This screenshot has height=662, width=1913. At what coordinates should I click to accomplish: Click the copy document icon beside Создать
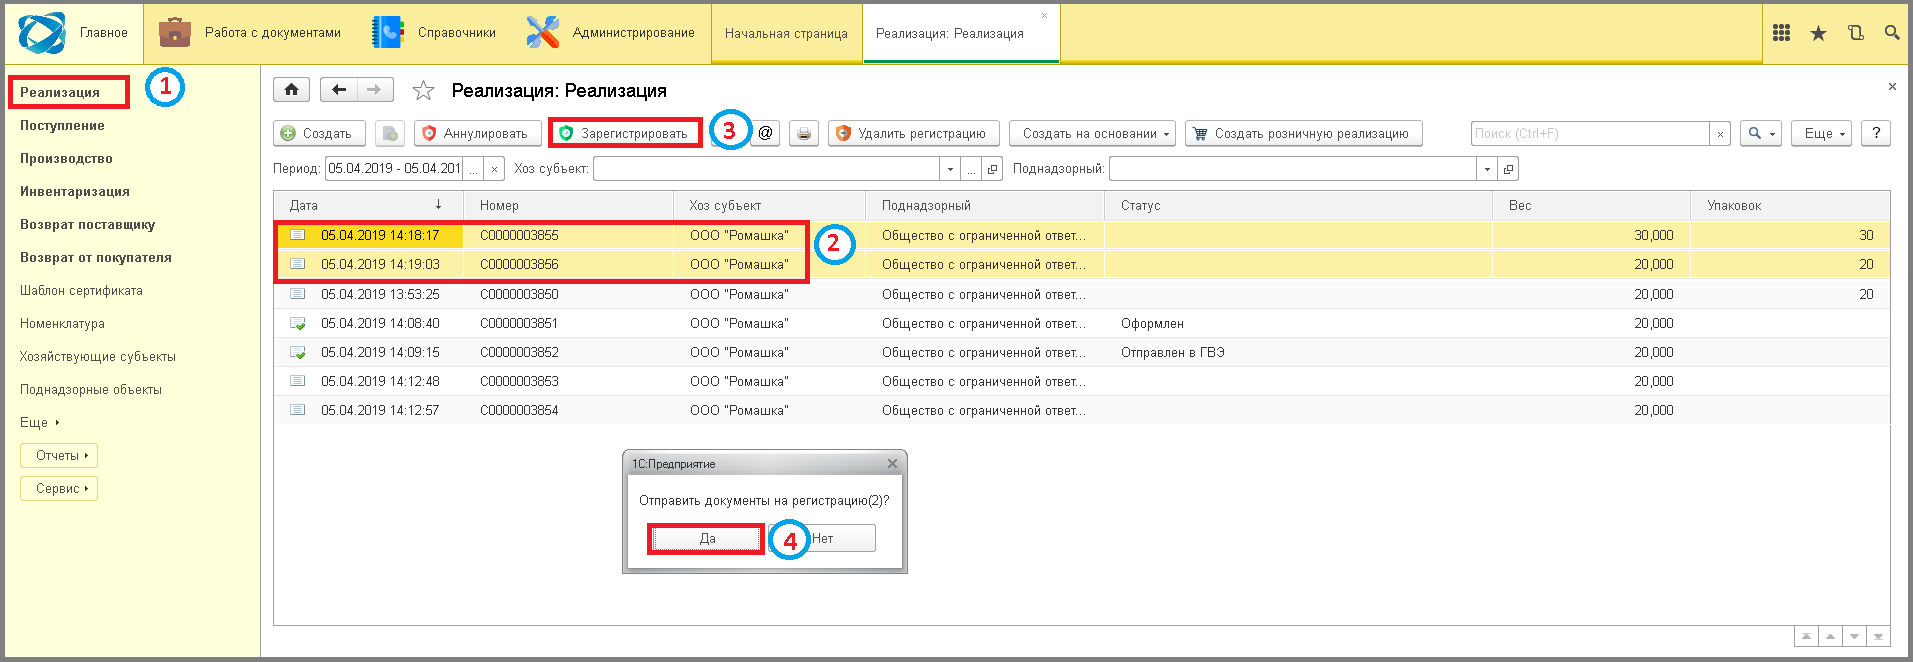[390, 133]
